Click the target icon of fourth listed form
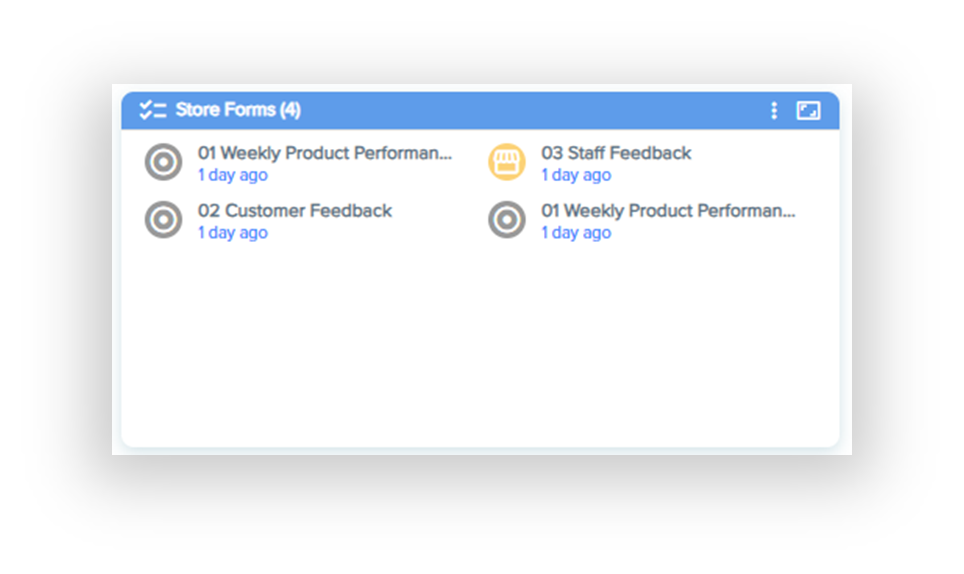Image resolution: width=964 pixels, height=574 pixels. point(507,220)
